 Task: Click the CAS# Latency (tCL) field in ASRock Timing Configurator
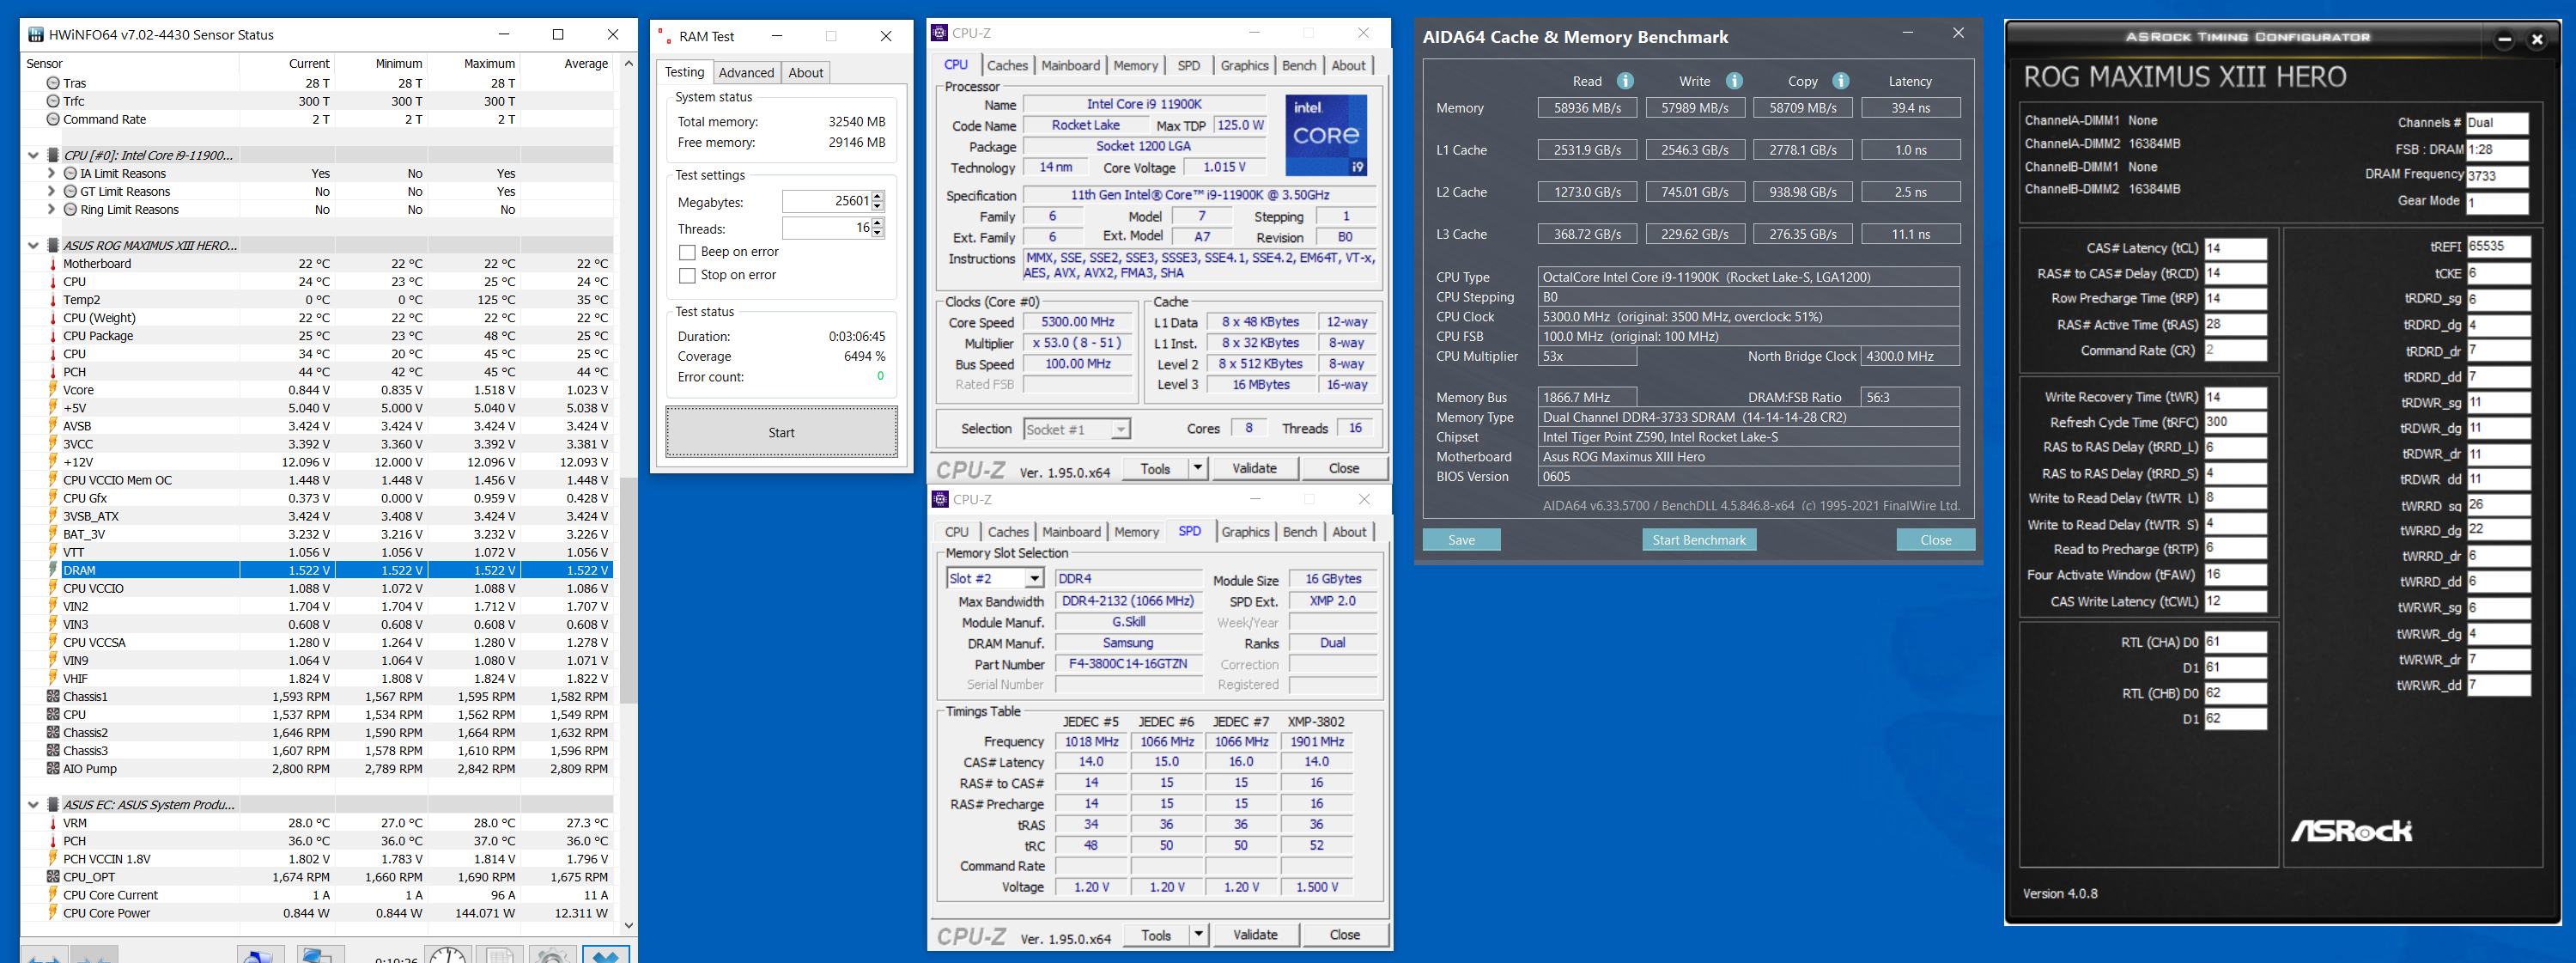[2234, 248]
